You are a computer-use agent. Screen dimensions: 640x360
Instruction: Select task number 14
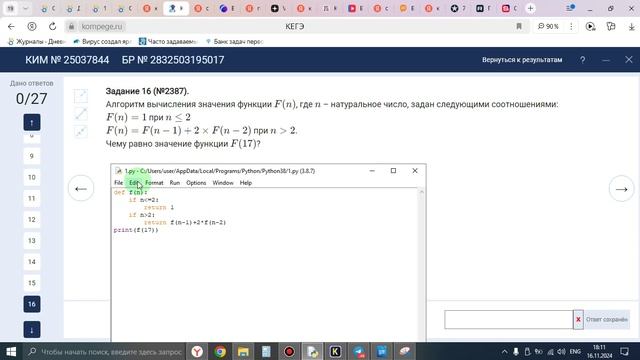[32, 262]
